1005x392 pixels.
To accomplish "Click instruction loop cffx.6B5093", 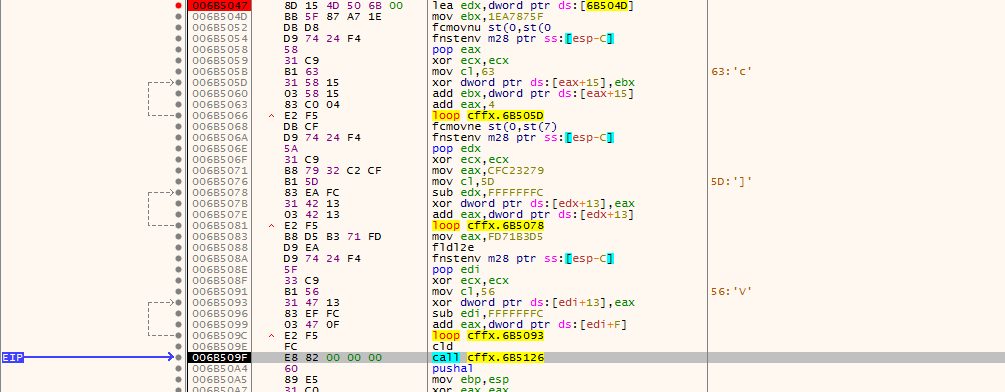I will coord(488,336).
